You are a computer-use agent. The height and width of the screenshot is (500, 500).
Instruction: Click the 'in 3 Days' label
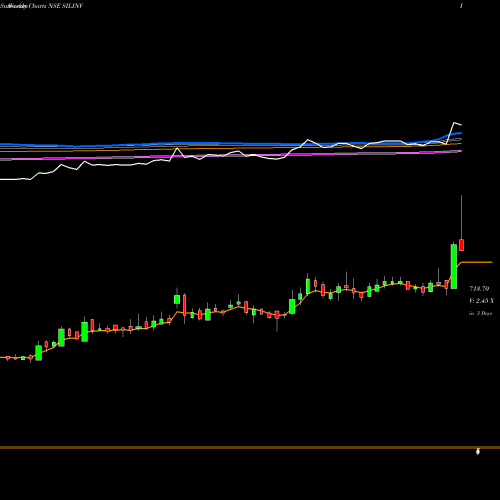pos(481,313)
